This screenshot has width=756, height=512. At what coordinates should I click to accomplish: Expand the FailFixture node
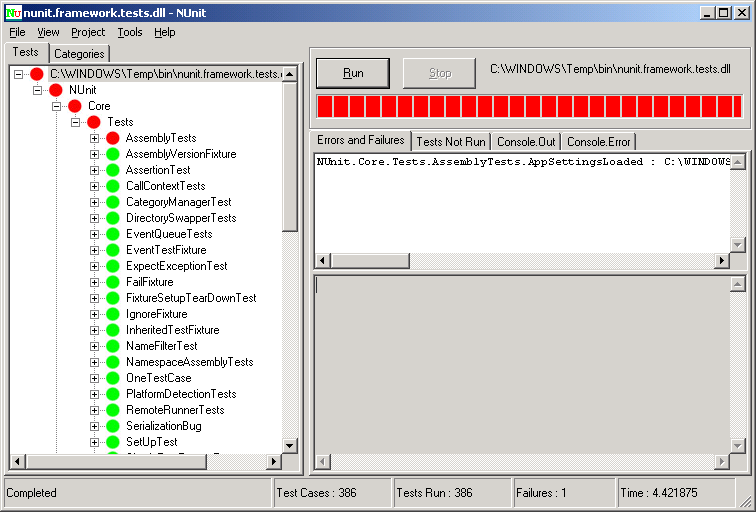click(x=94, y=282)
